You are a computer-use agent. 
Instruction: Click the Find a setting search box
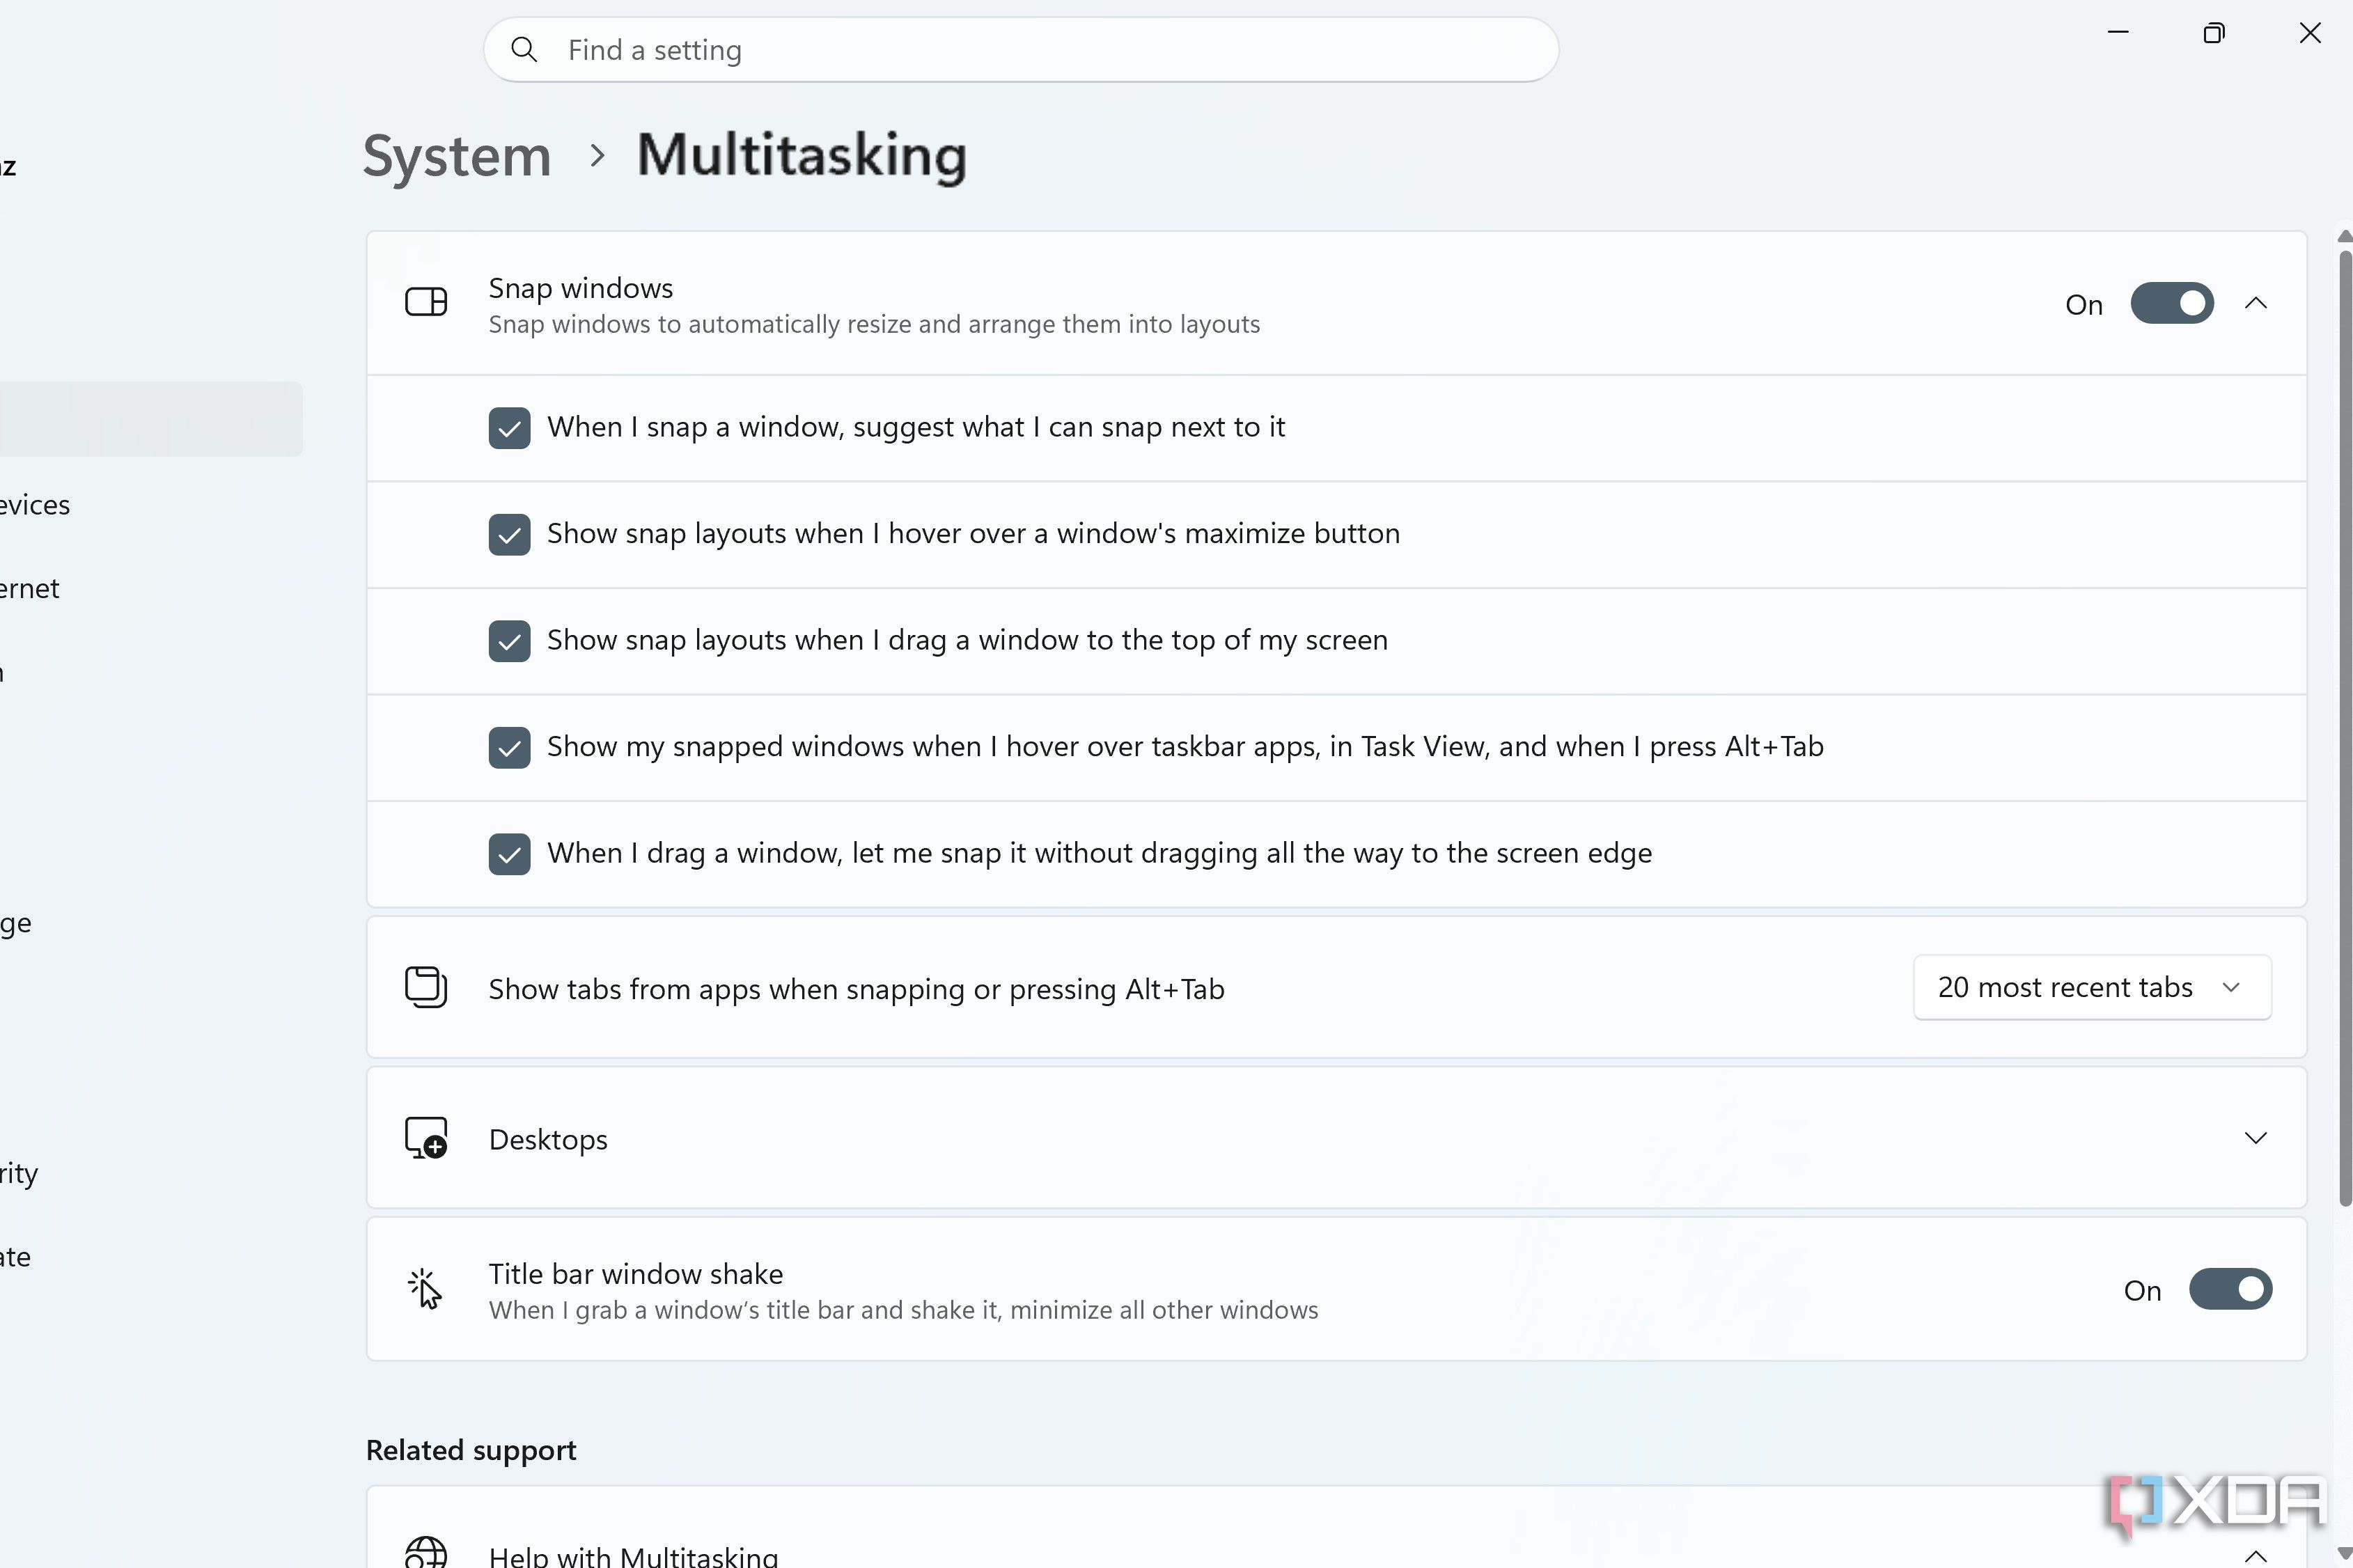(x=1021, y=49)
